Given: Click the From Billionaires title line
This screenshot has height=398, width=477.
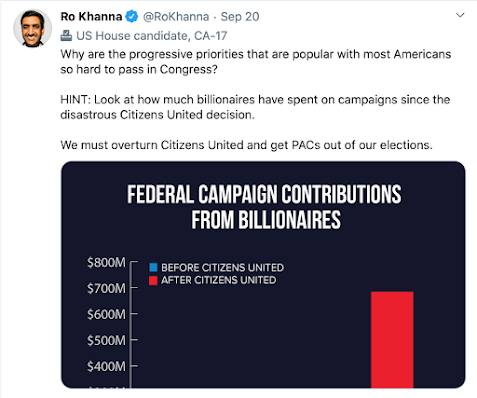Looking at the screenshot, I should (x=266, y=220).
